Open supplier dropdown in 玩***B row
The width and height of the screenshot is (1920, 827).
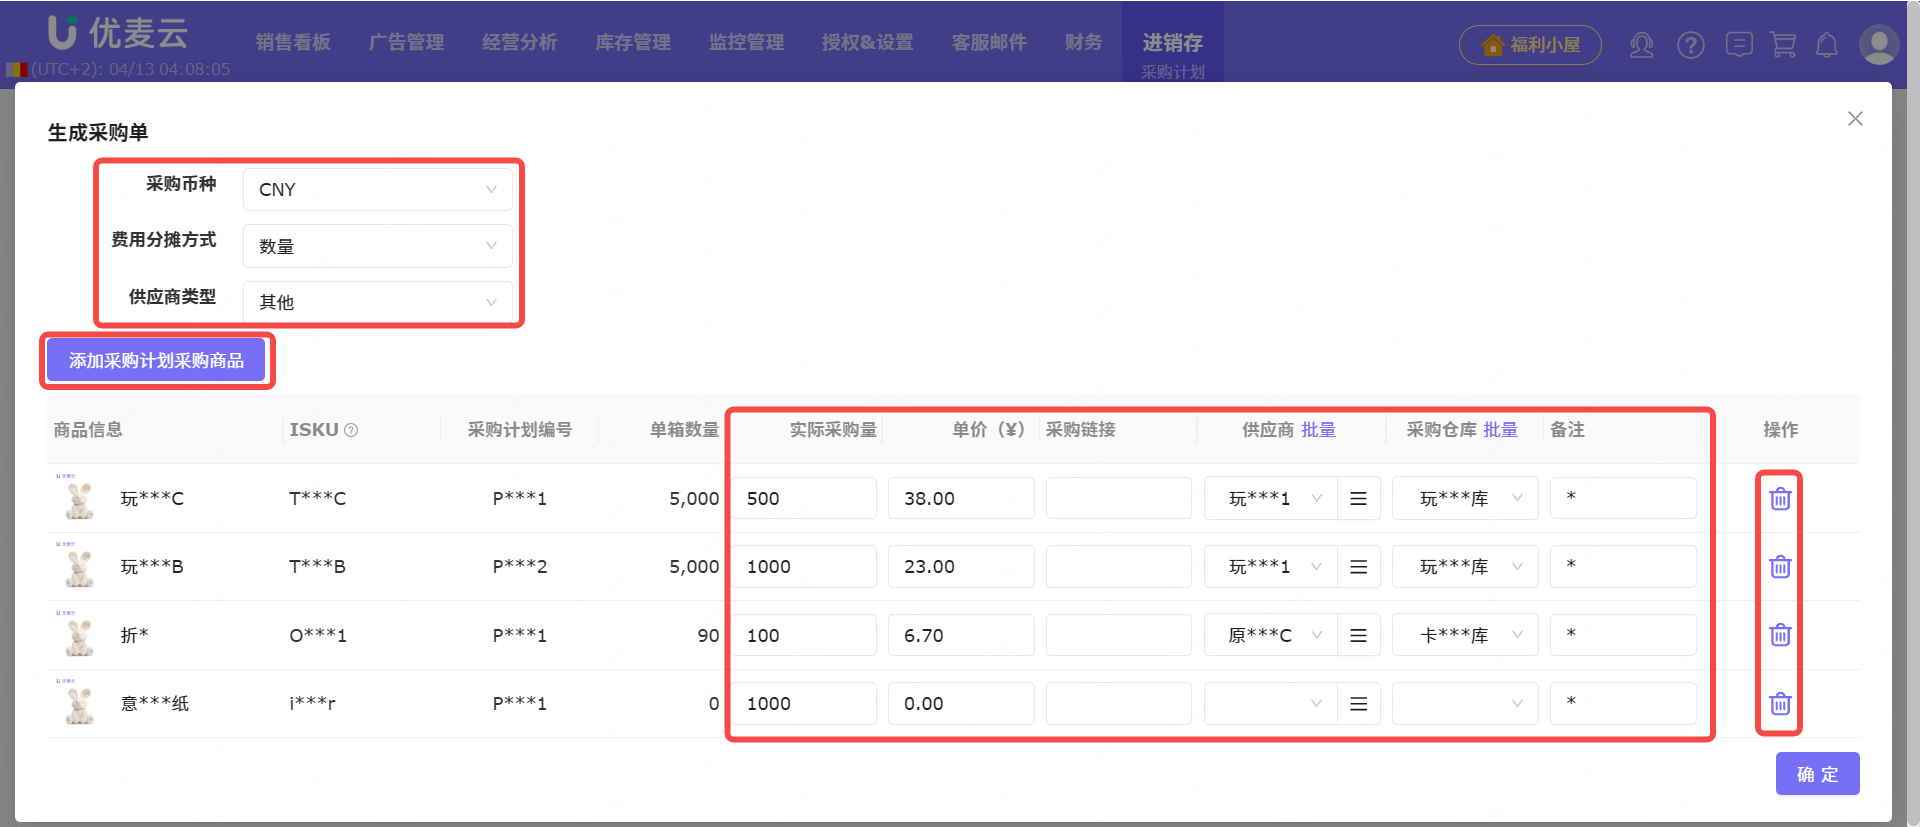click(x=1271, y=566)
